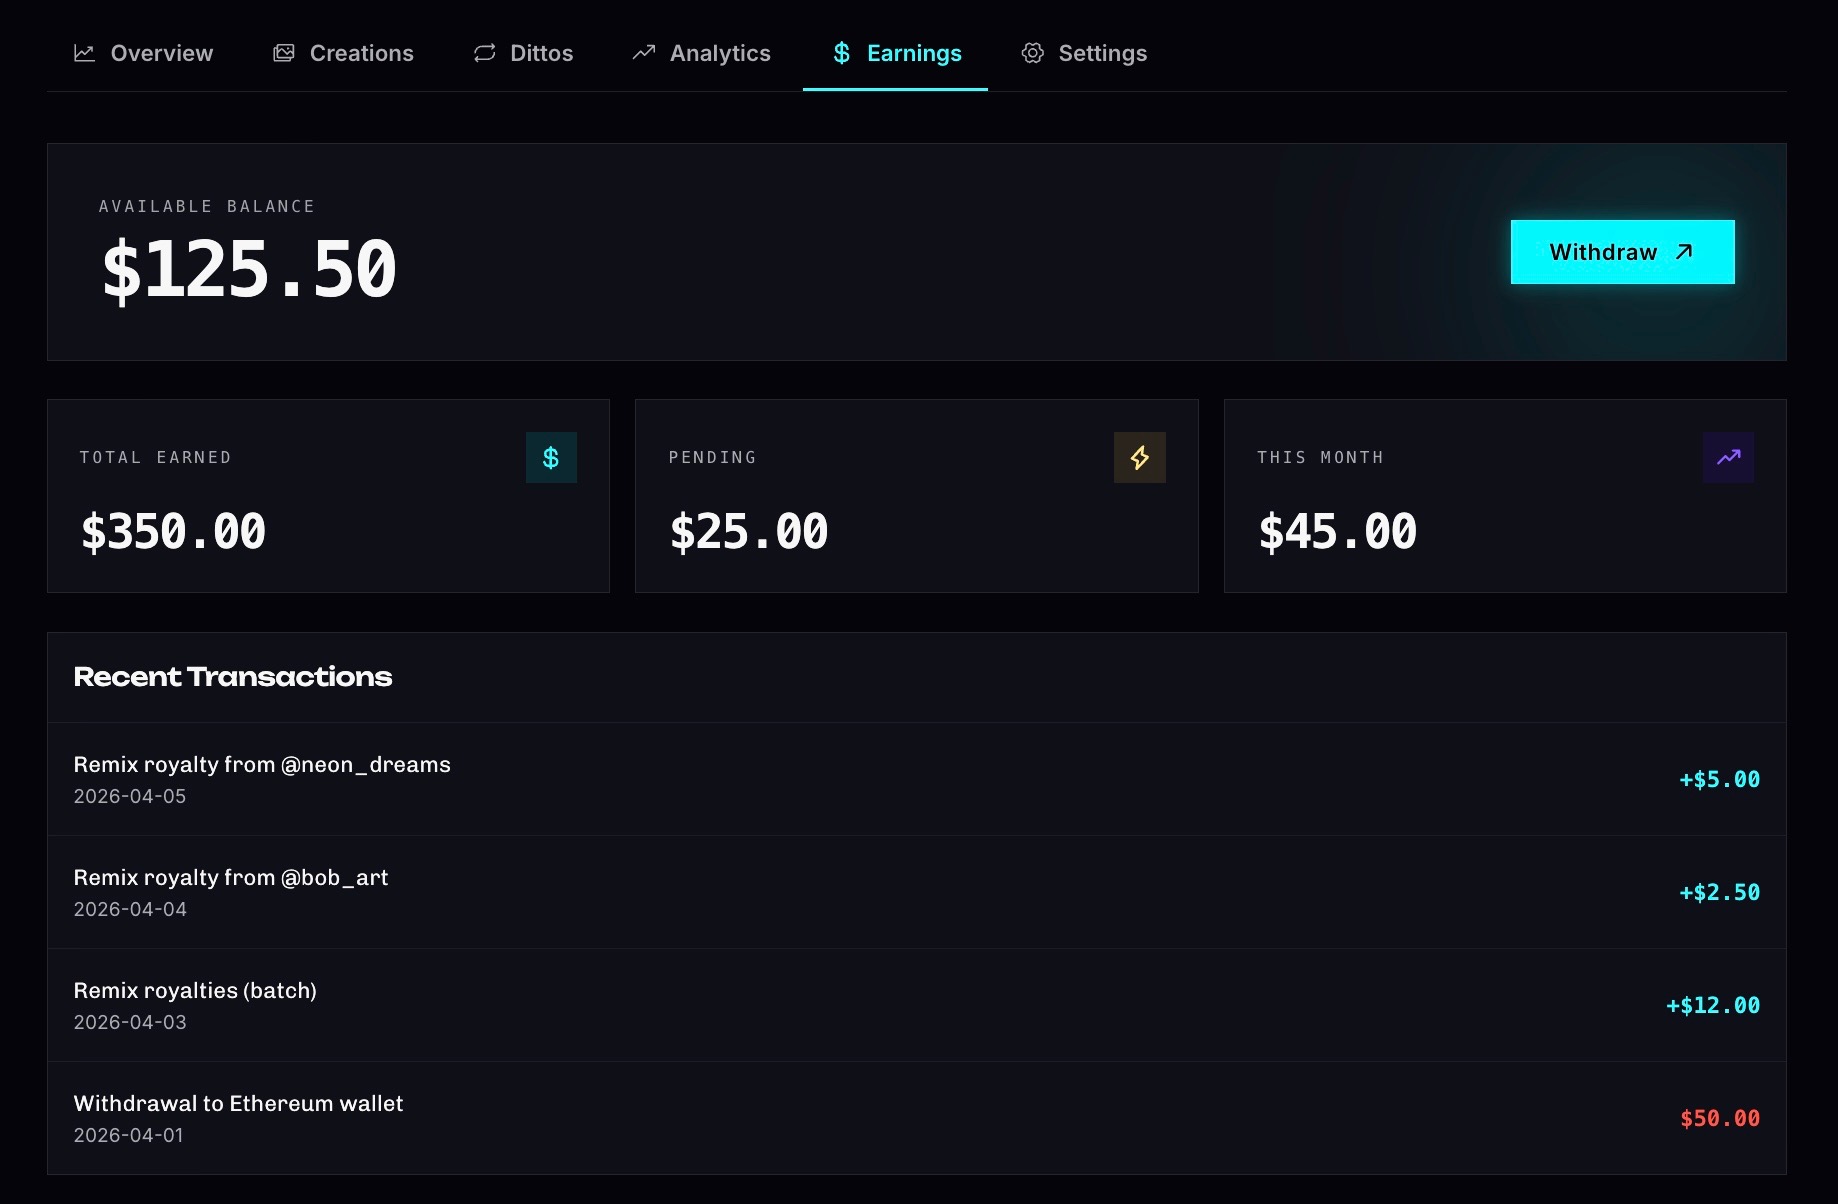Click the Recent Transactions heading

233,677
